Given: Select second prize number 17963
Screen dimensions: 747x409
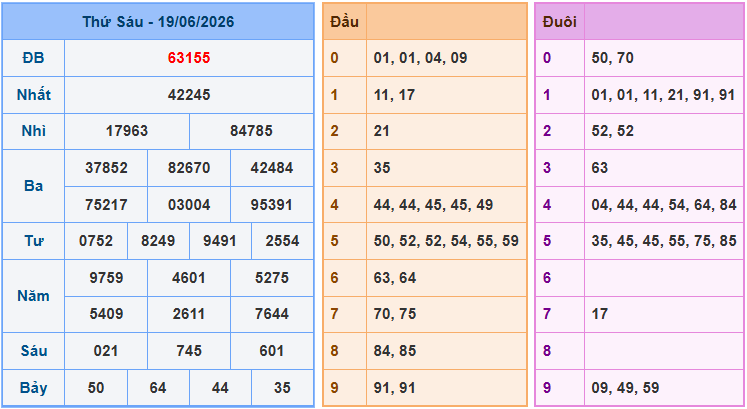Looking at the screenshot, I should (x=127, y=131).
